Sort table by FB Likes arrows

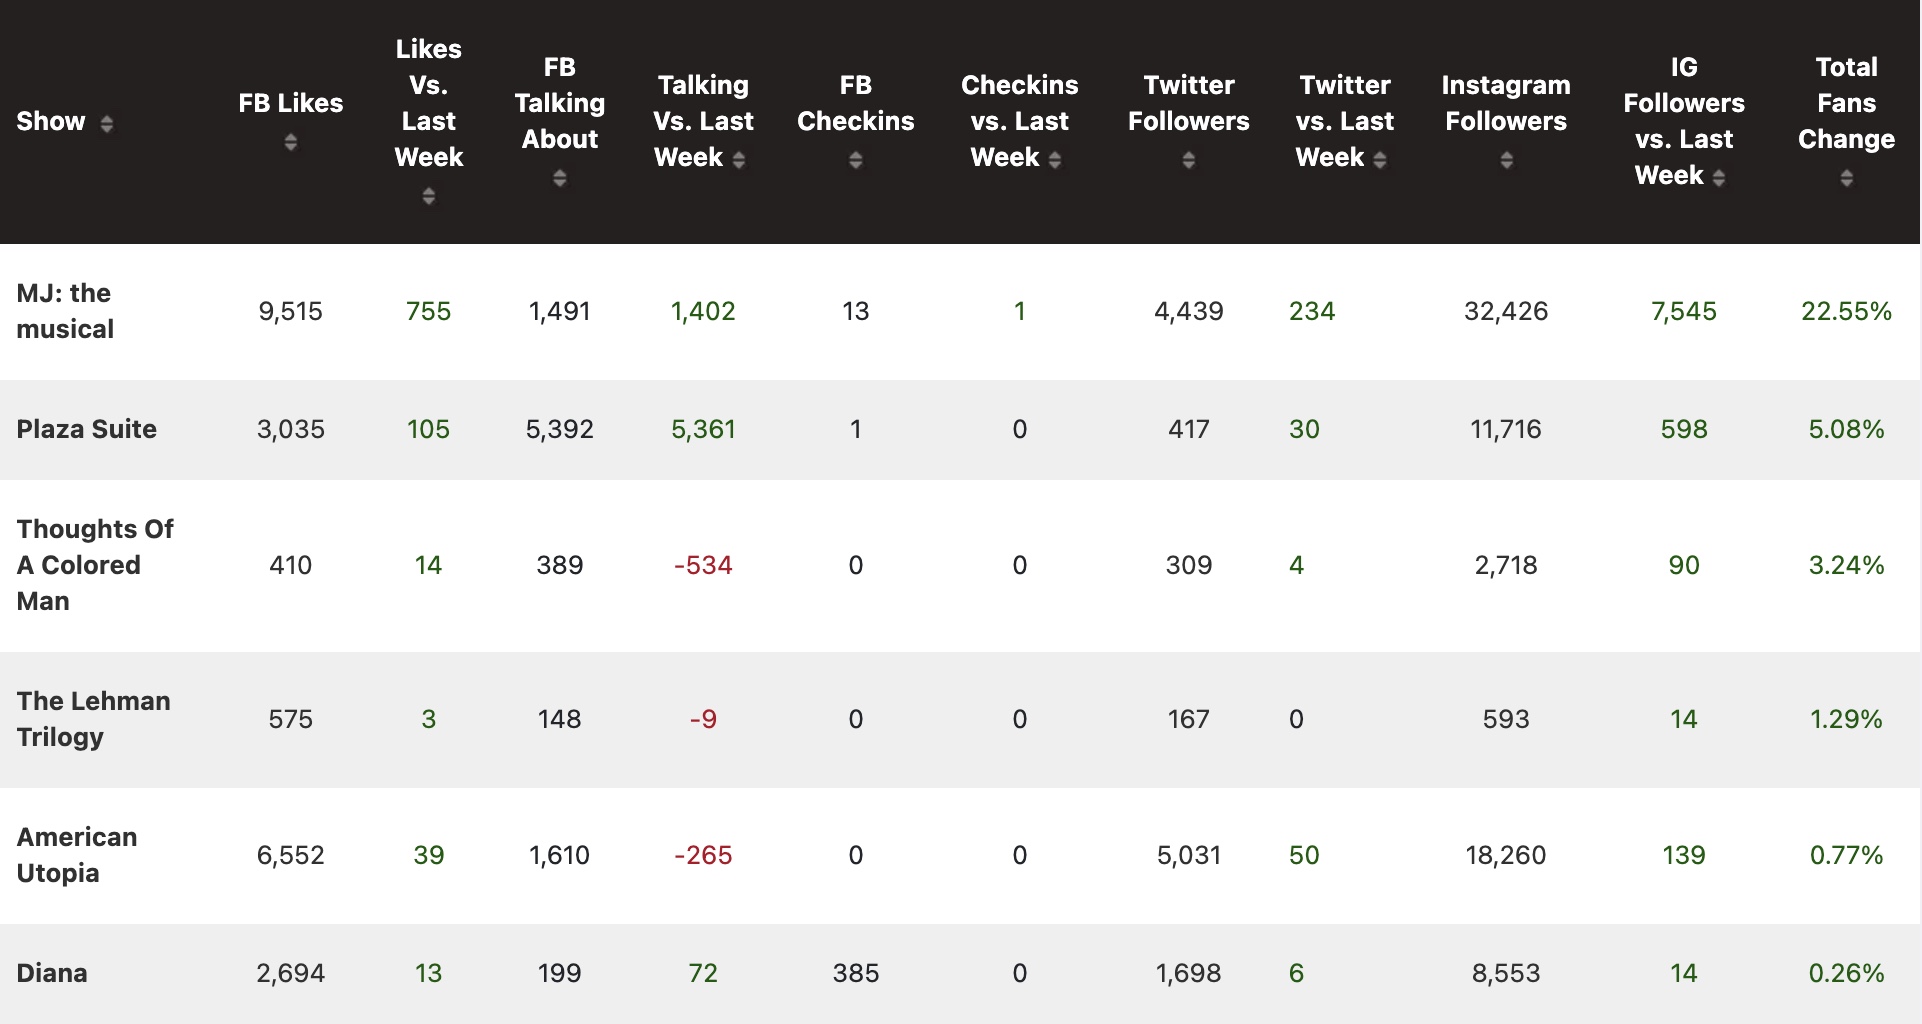(x=290, y=142)
